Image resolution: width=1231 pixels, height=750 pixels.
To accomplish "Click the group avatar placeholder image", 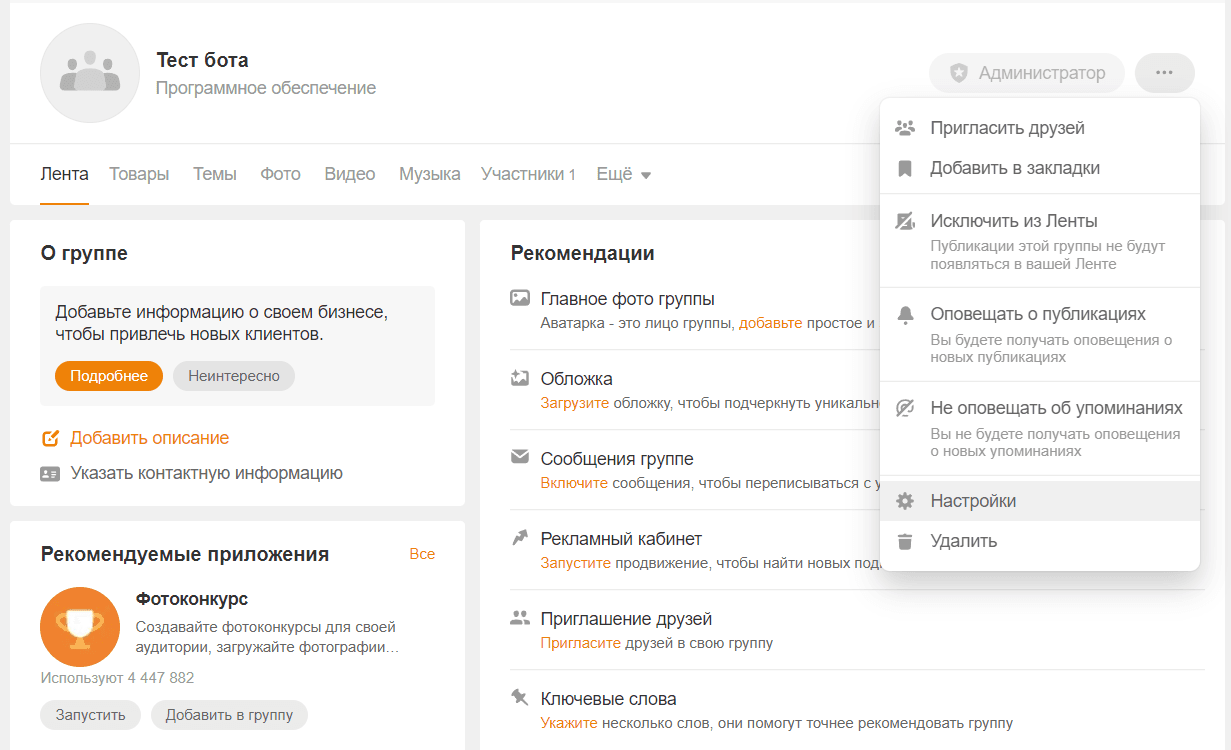I will pyautogui.click(x=90, y=73).
